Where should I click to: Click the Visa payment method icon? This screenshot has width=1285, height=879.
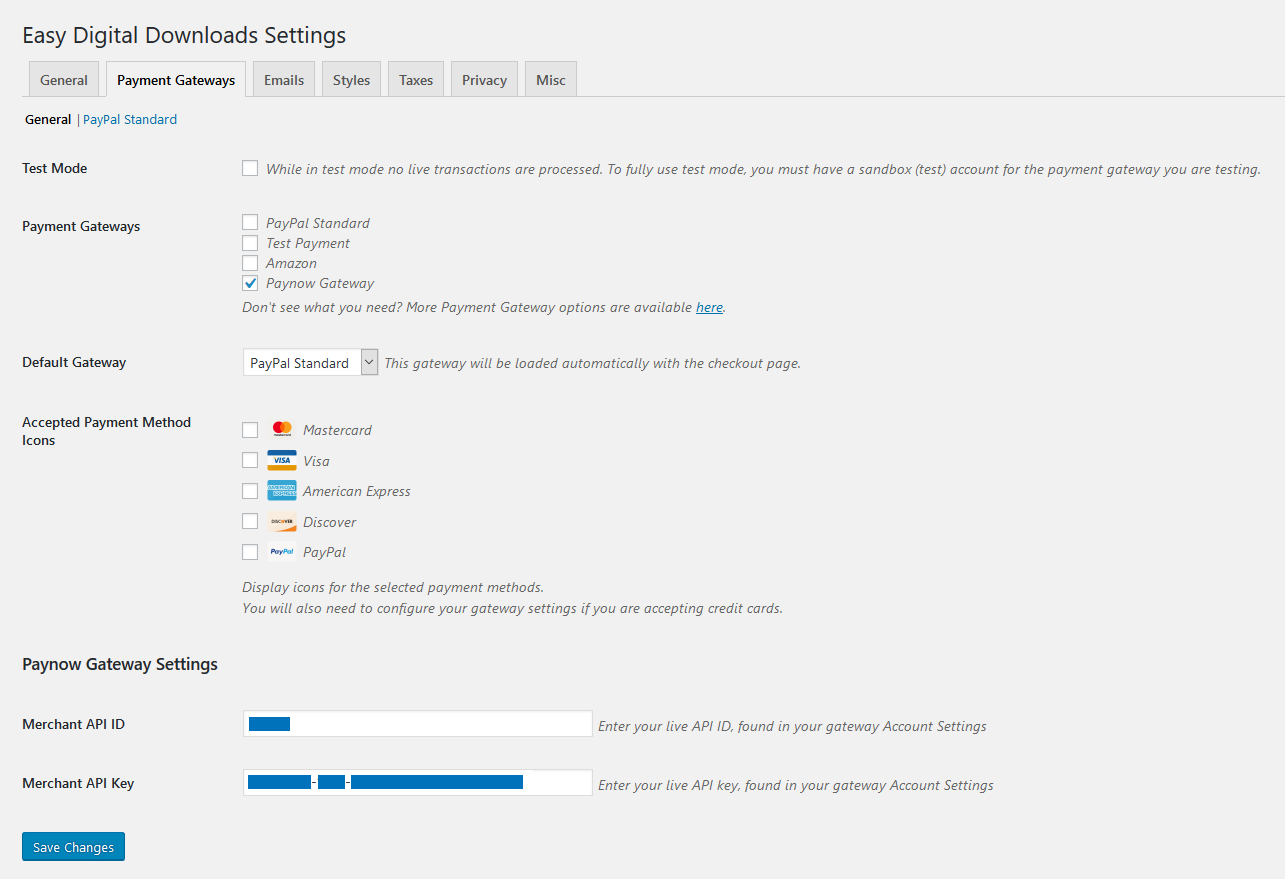282,460
